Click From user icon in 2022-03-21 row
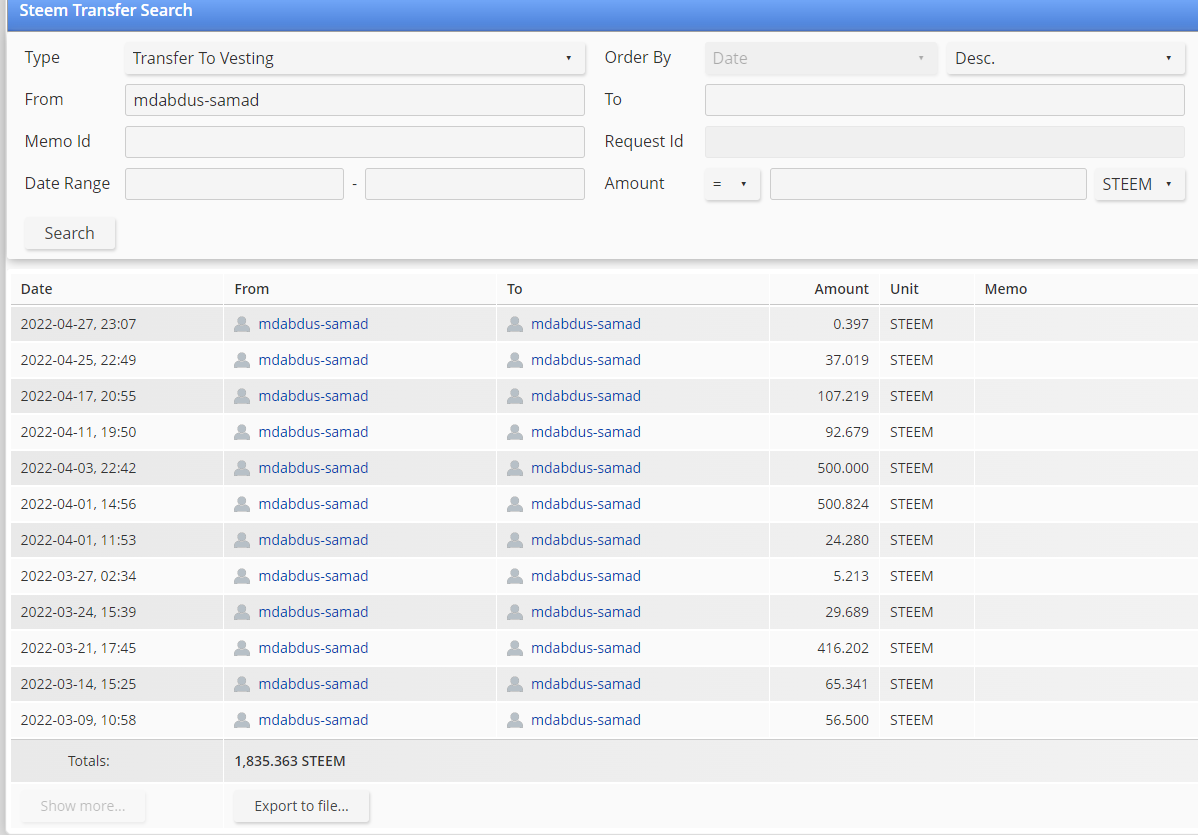 (x=241, y=648)
